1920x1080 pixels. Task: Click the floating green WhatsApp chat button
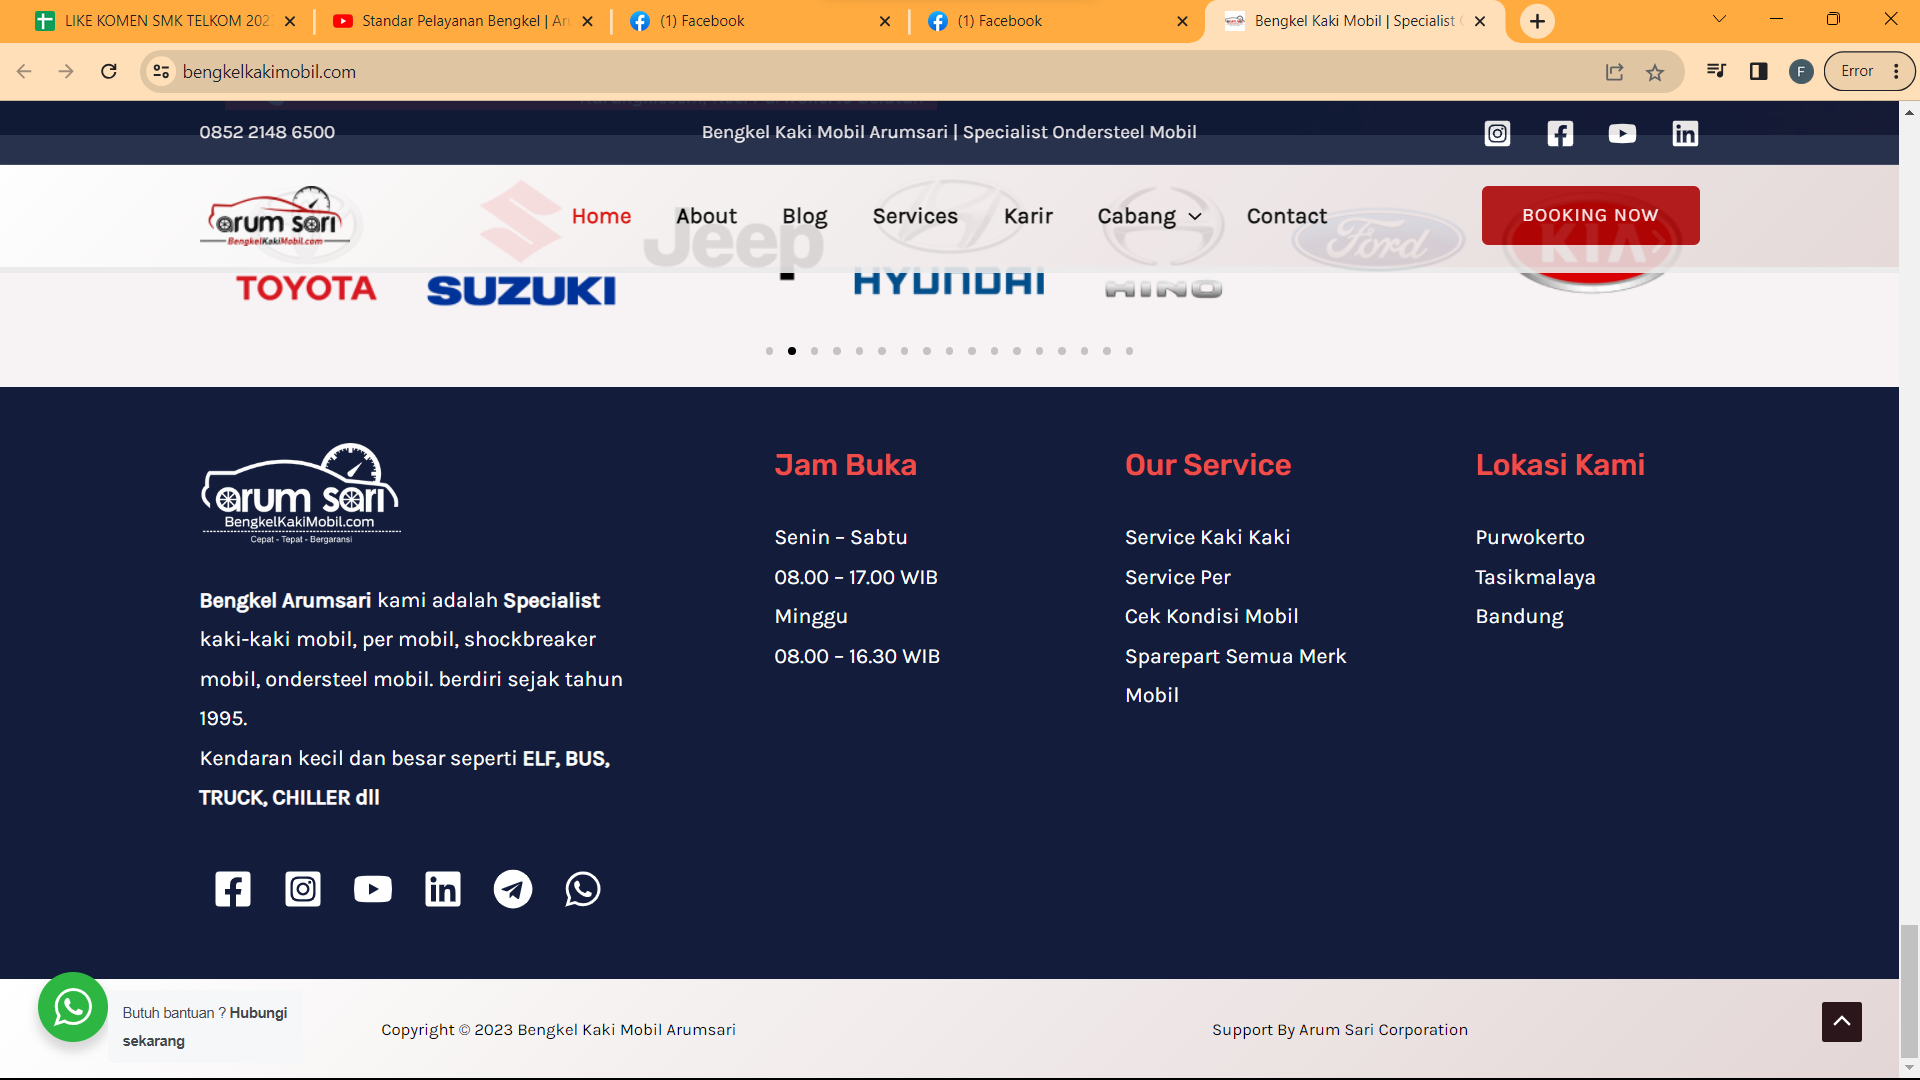coord(73,1007)
